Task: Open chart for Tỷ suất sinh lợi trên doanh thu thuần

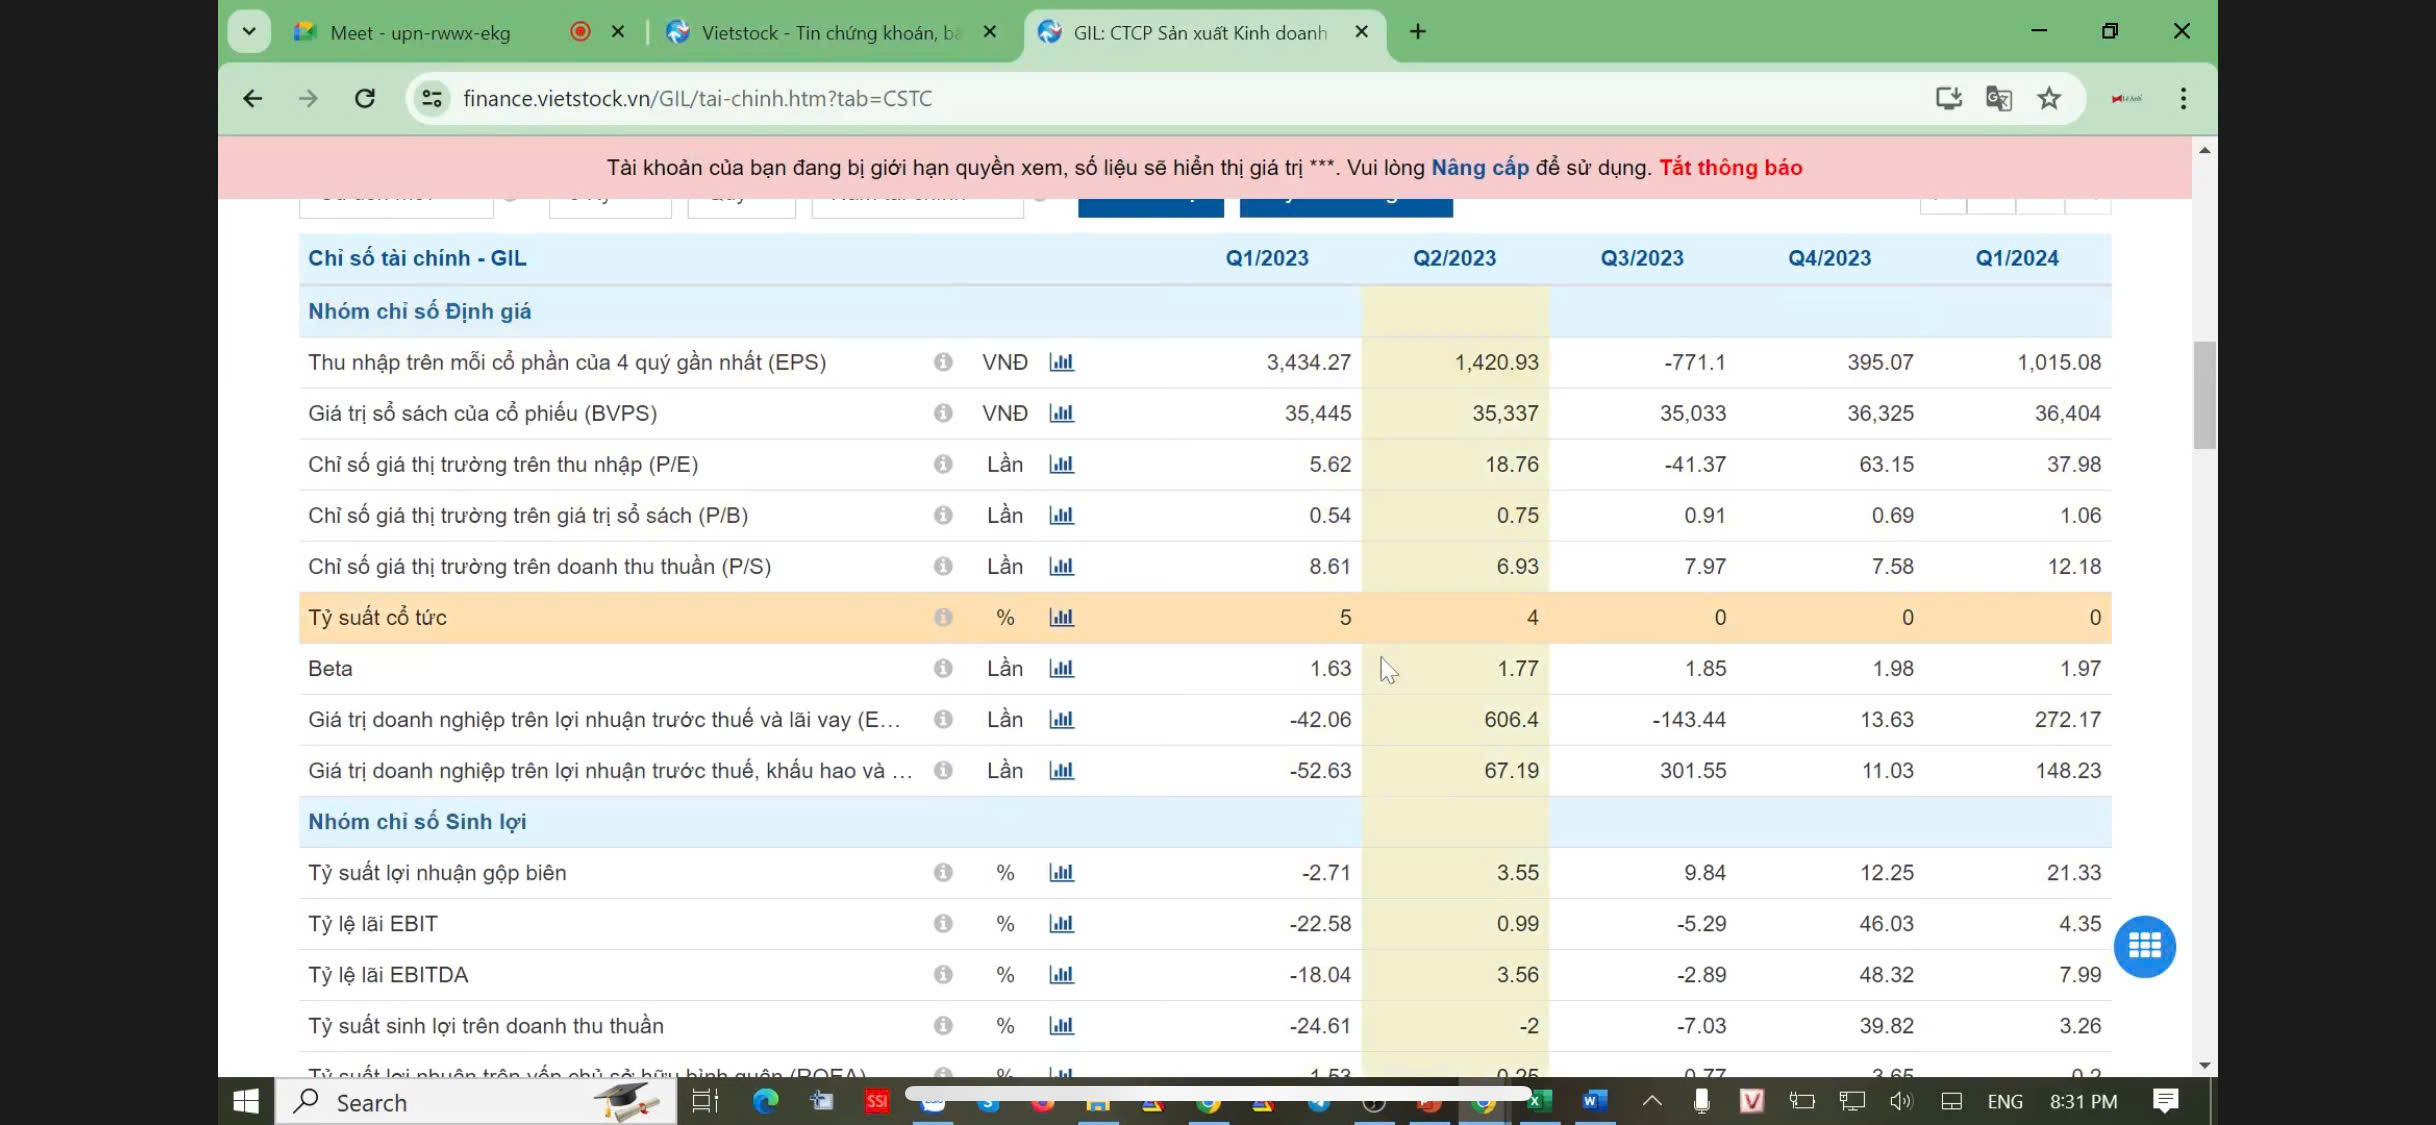Action: pos(1061,1025)
